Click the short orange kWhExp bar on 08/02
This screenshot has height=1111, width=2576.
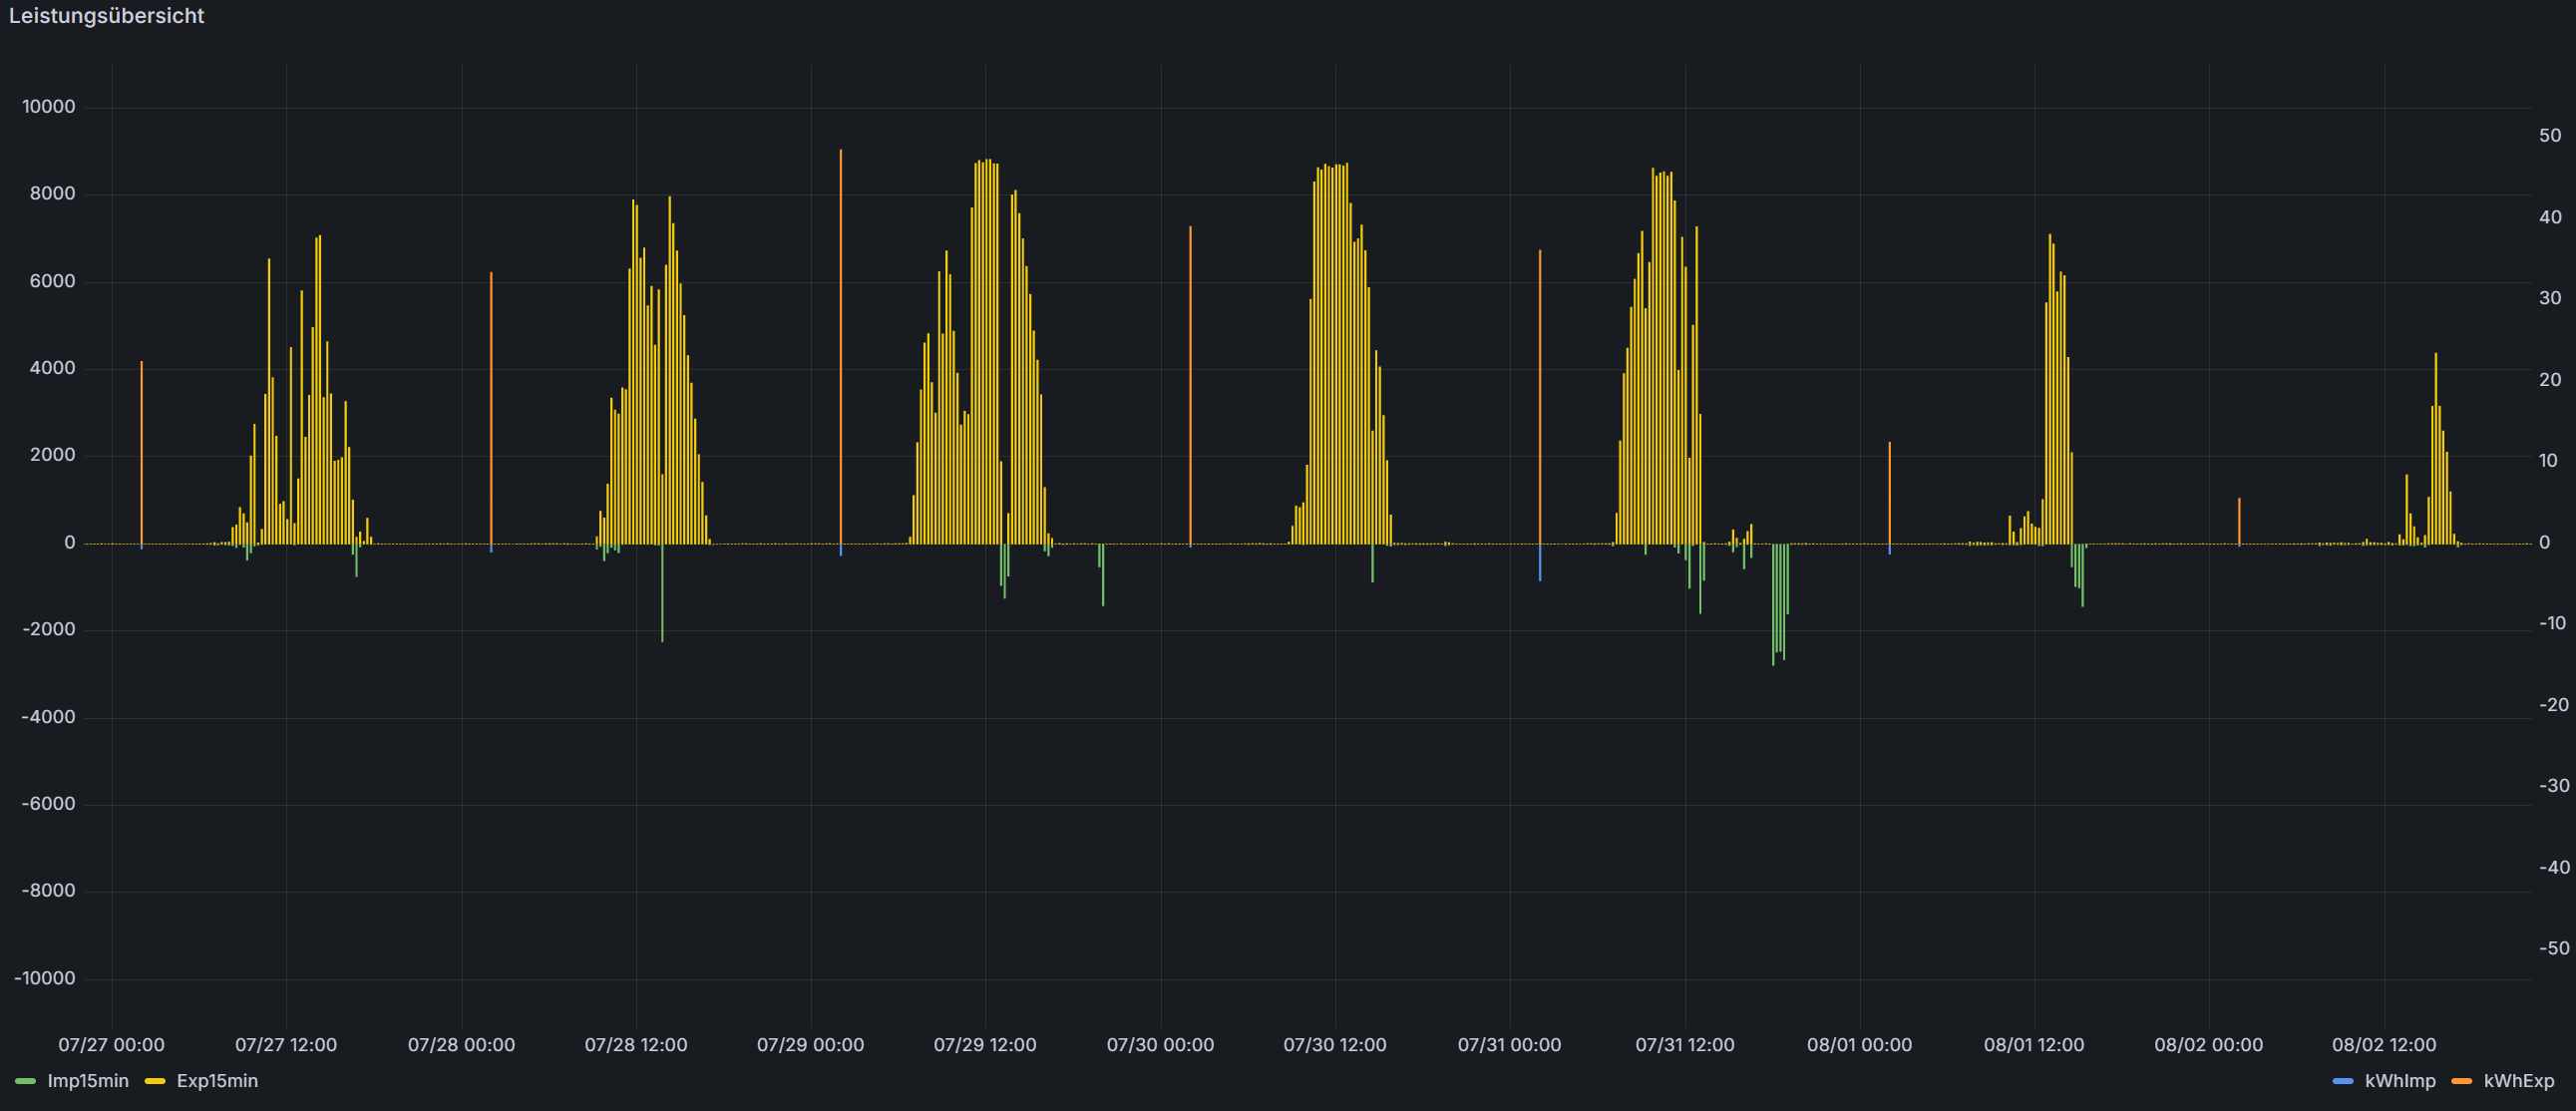[2239, 521]
